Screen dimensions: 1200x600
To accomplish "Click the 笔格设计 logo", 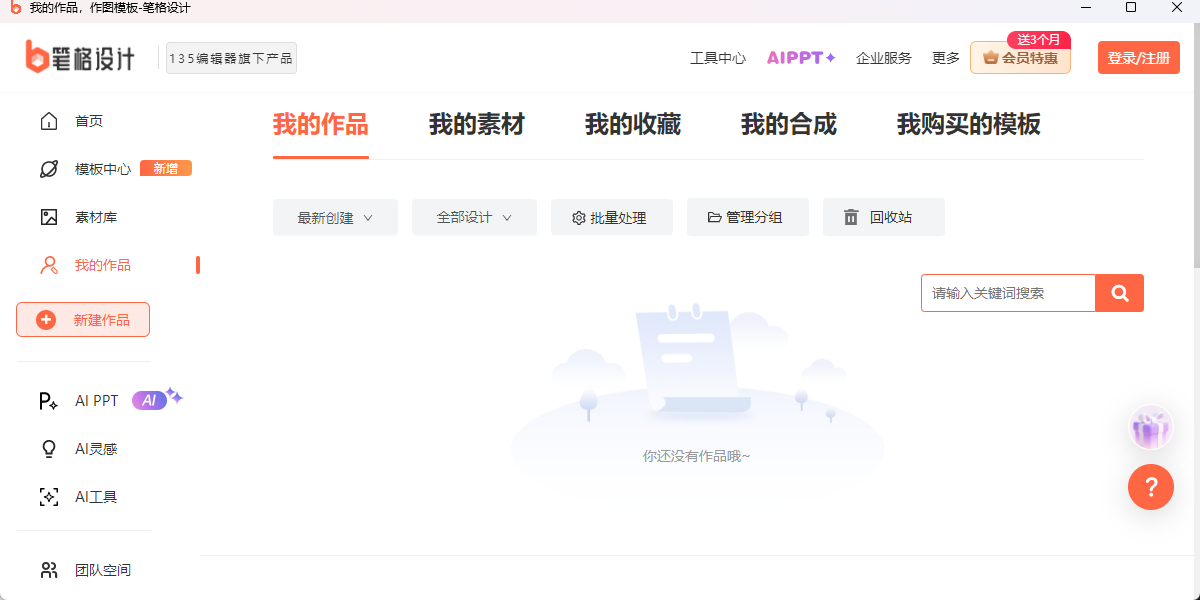I will tap(80, 58).
